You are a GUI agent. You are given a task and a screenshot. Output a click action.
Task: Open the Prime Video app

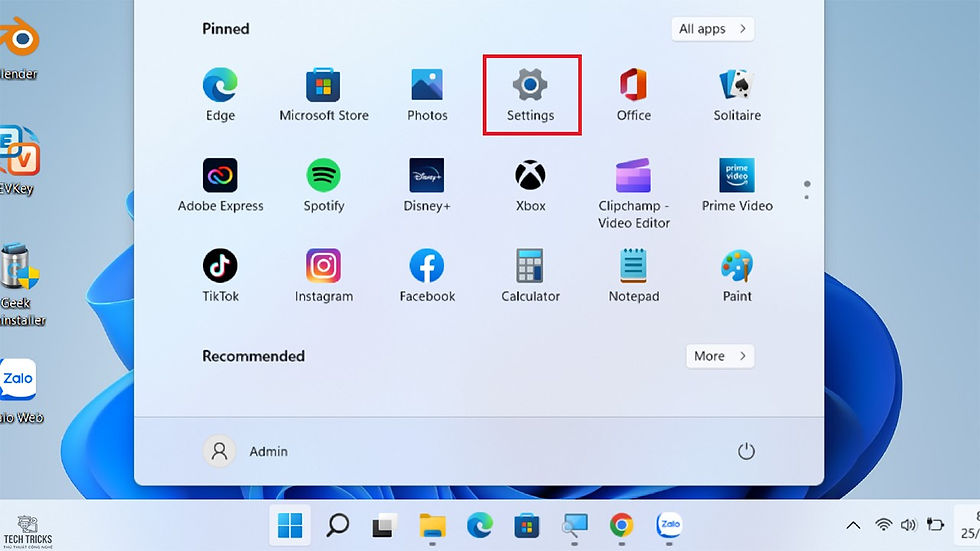[x=737, y=186]
